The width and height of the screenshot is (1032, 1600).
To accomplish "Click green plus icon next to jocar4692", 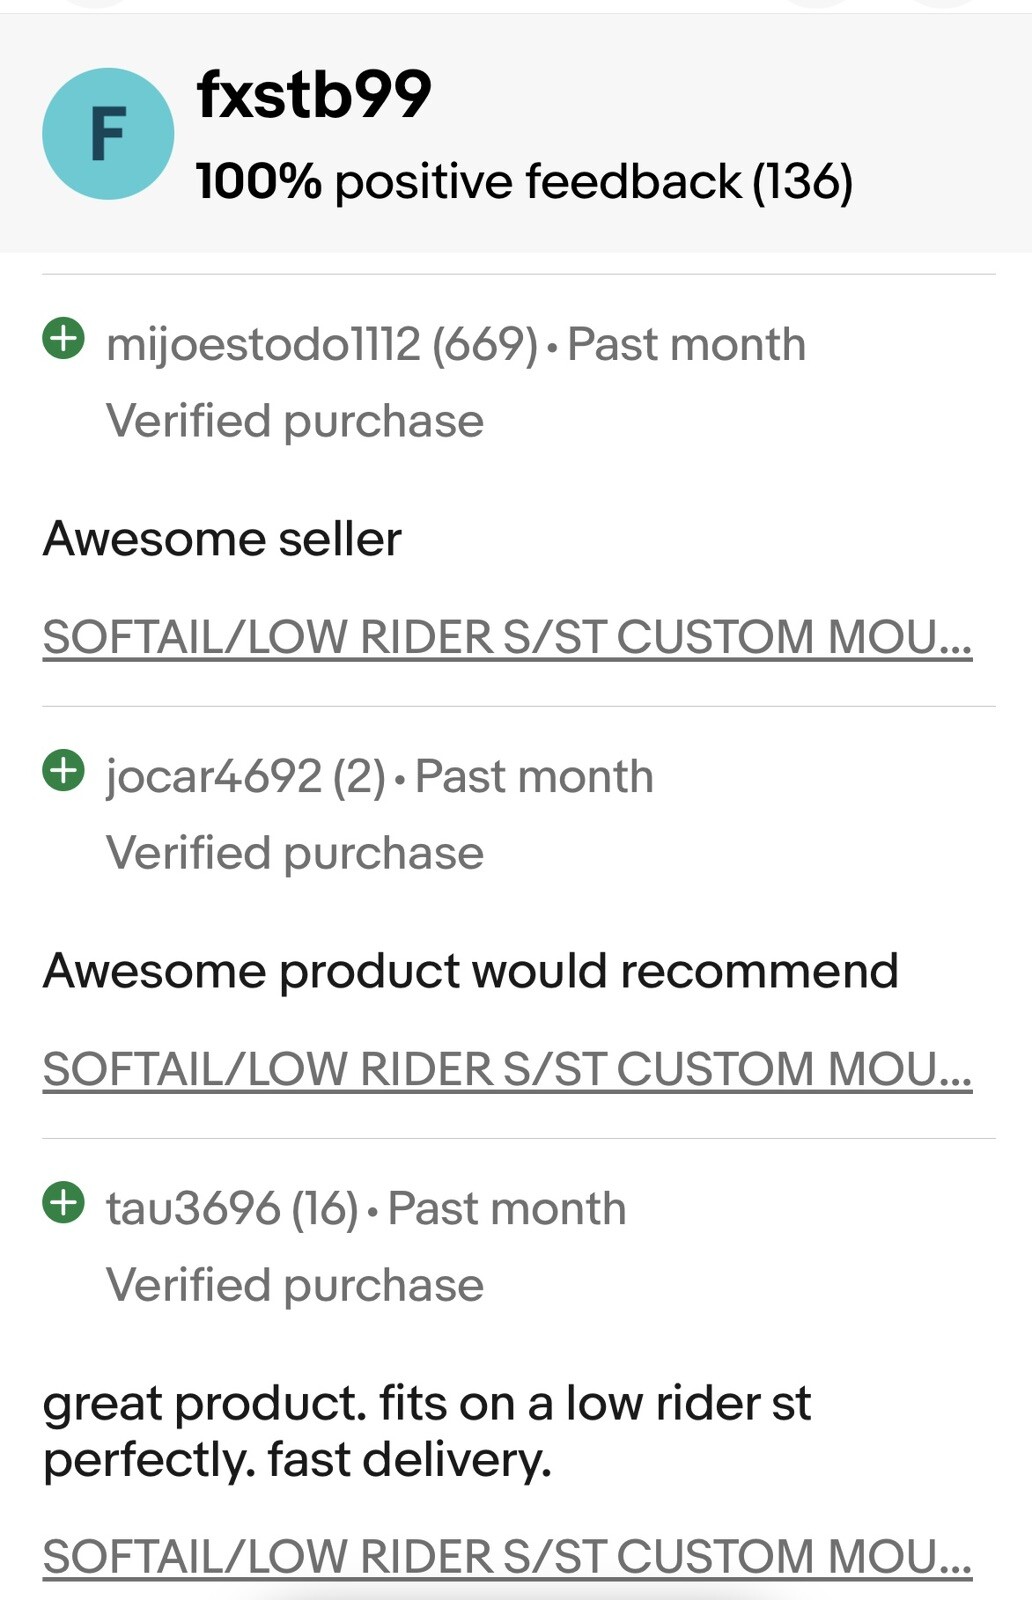I will (x=64, y=770).
